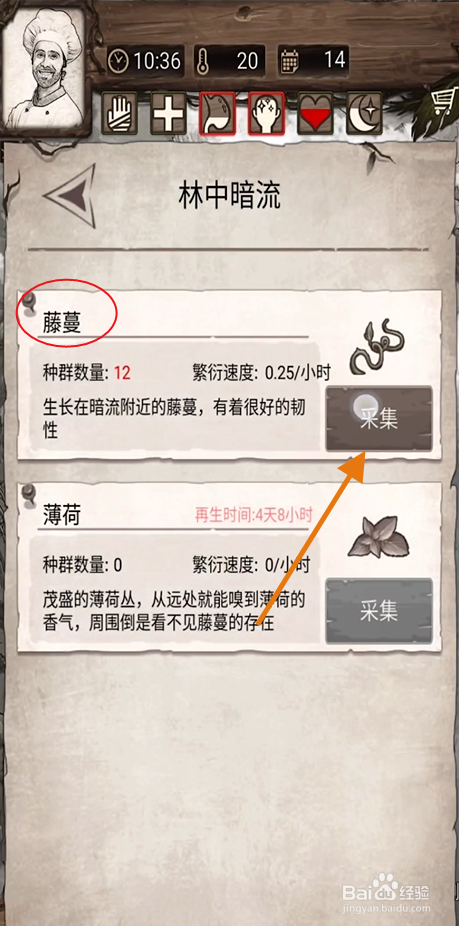The image size is (459, 926).
Task: Tap the 林中暗流 location heading
Action: point(229,197)
